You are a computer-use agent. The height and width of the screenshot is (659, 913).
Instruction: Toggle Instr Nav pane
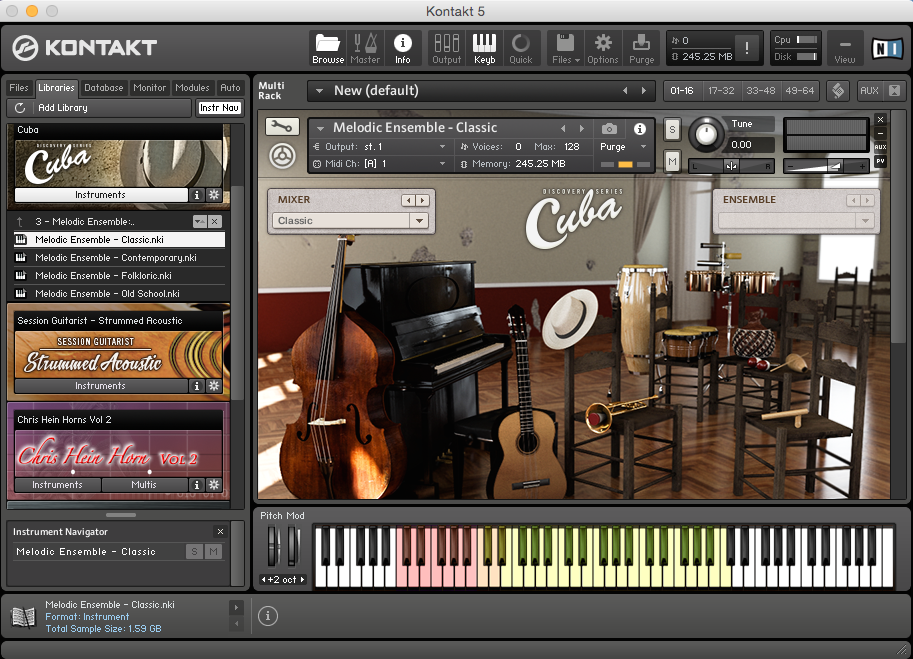point(219,108)
